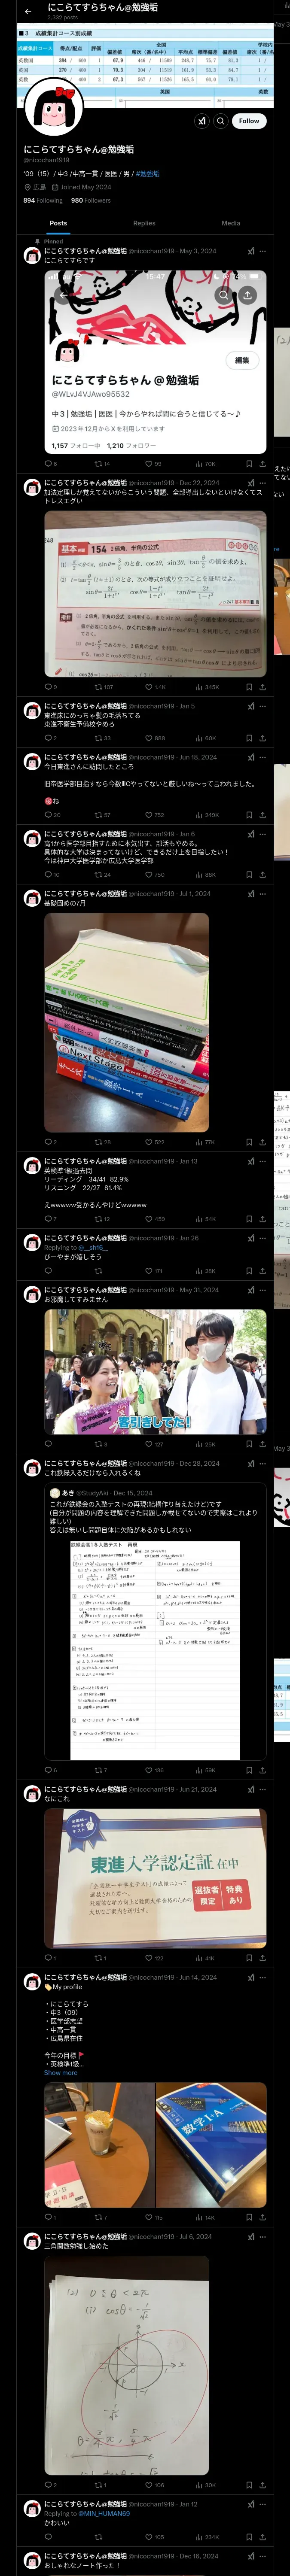Open the pinned post's profile screenshot image
Image resolution: width=290 pixels, height=2576 pixels.
155,362
